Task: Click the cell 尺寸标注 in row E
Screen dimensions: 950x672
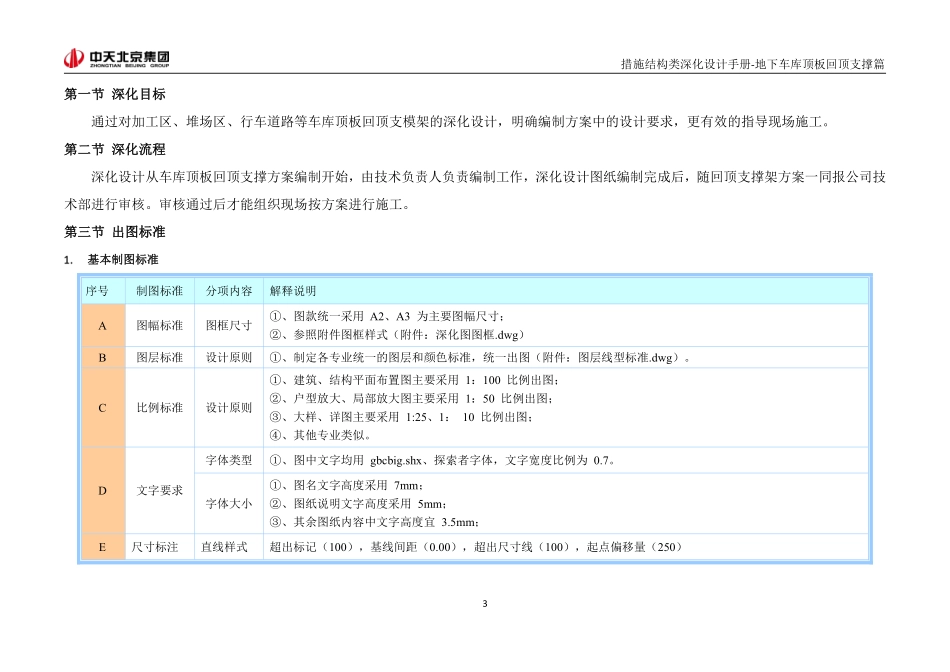Action: 160,548
